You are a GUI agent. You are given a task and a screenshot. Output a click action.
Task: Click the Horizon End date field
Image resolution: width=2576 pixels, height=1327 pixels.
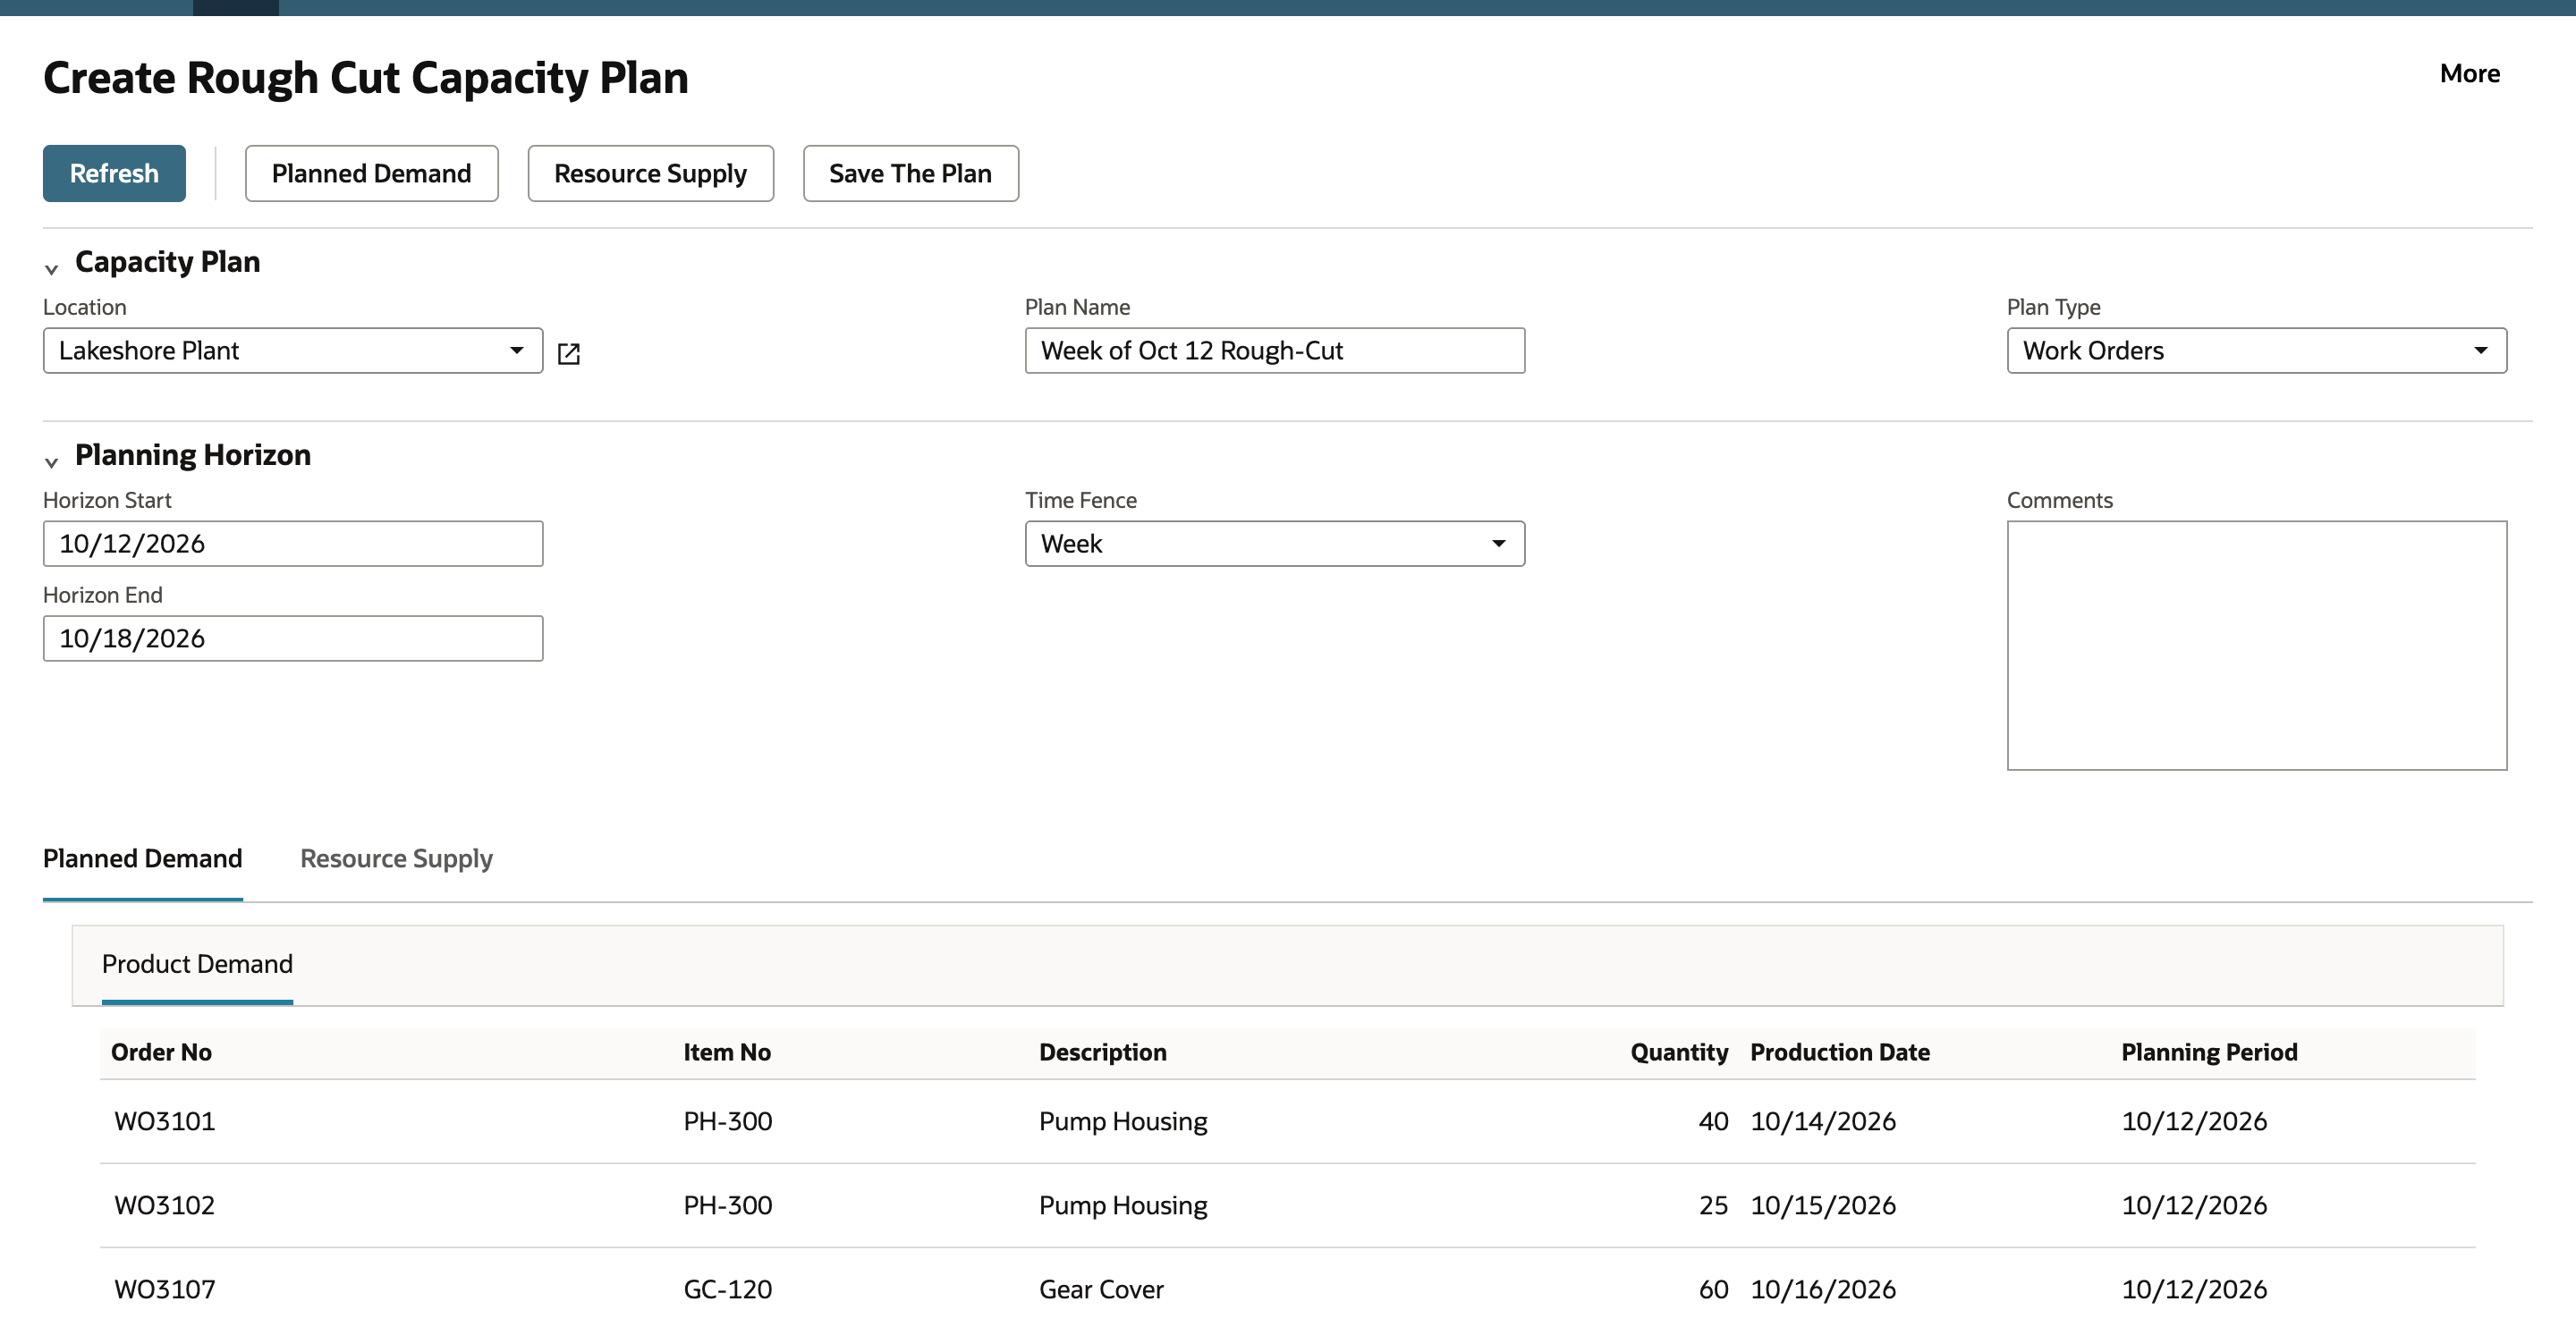[x=293, y=638]
